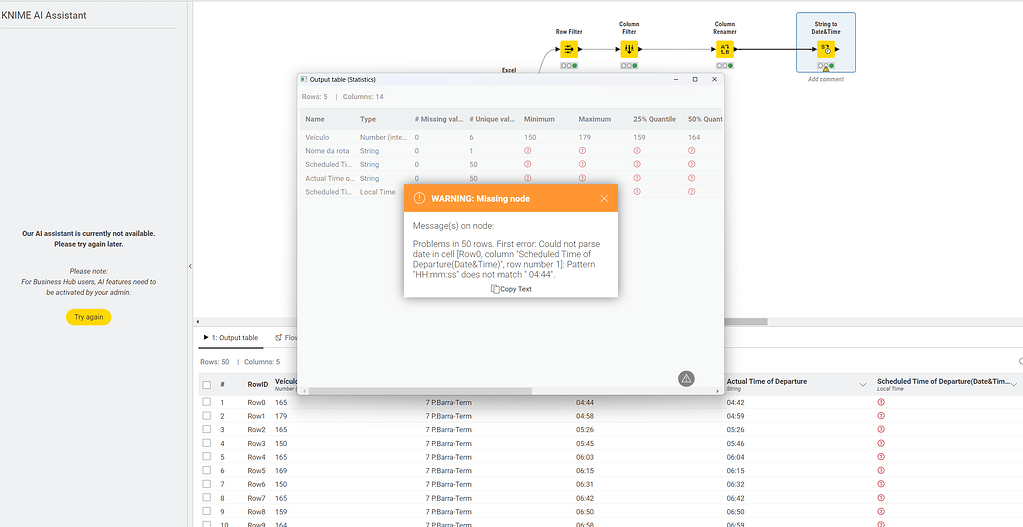This screenshot has width=1023, height=527.
Task: Switch to the 1: Output table tab
Action: pyautogui.click(x=231, y=338)
